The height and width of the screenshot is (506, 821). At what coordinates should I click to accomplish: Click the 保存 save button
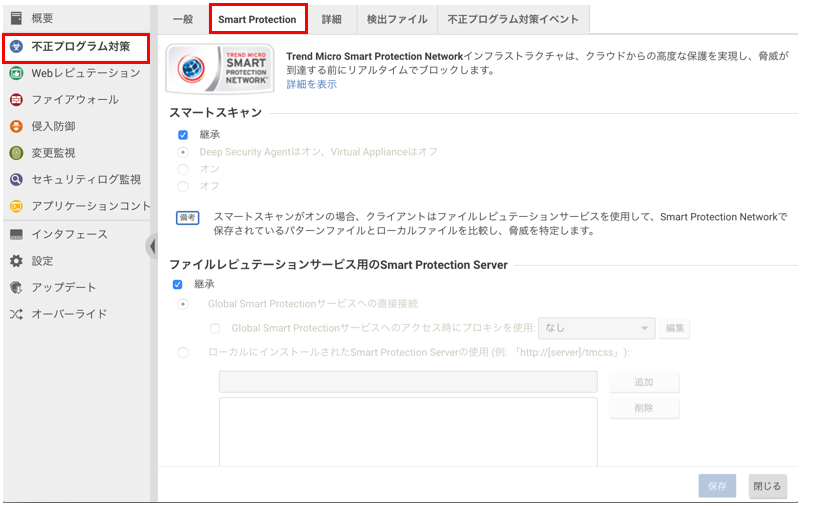click(x=717, y=486)
